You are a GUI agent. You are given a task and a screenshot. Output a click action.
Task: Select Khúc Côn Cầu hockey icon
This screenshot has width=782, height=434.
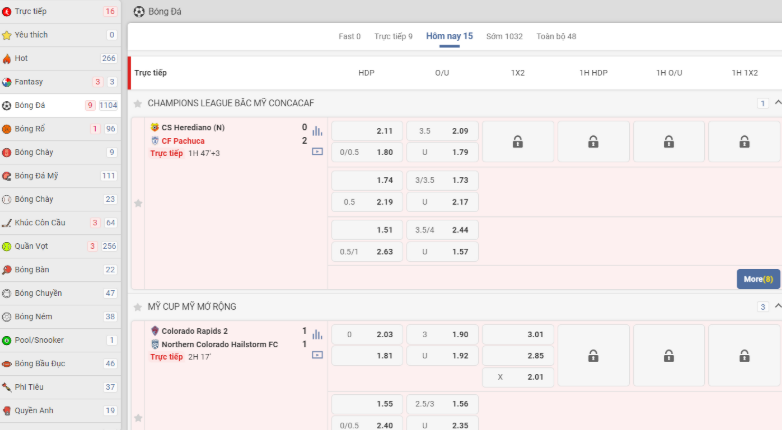[x=6, y=222]
